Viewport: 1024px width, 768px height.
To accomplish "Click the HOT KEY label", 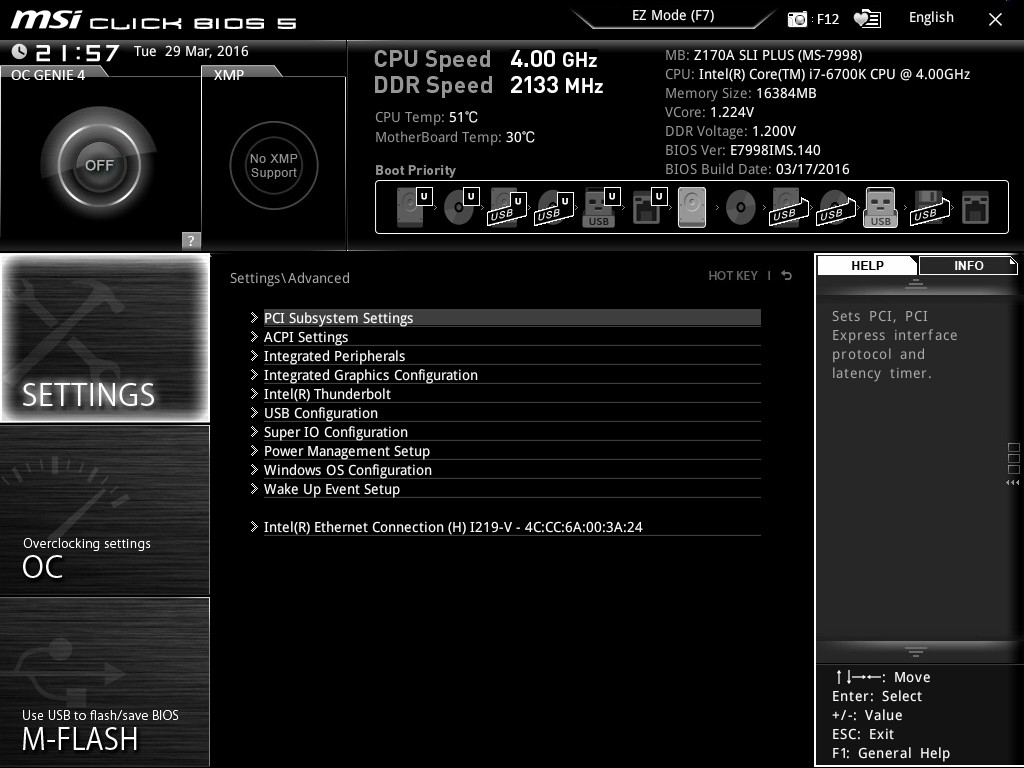I will [x=733, y=276].
